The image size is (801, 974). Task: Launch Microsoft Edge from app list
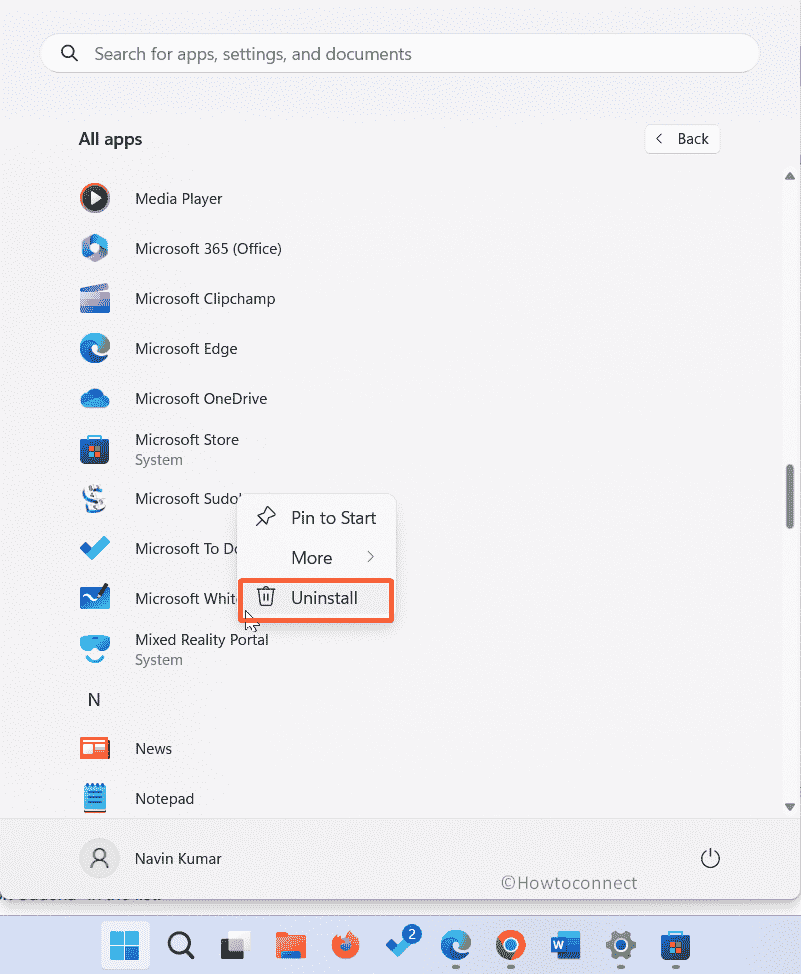coord(95,348)
